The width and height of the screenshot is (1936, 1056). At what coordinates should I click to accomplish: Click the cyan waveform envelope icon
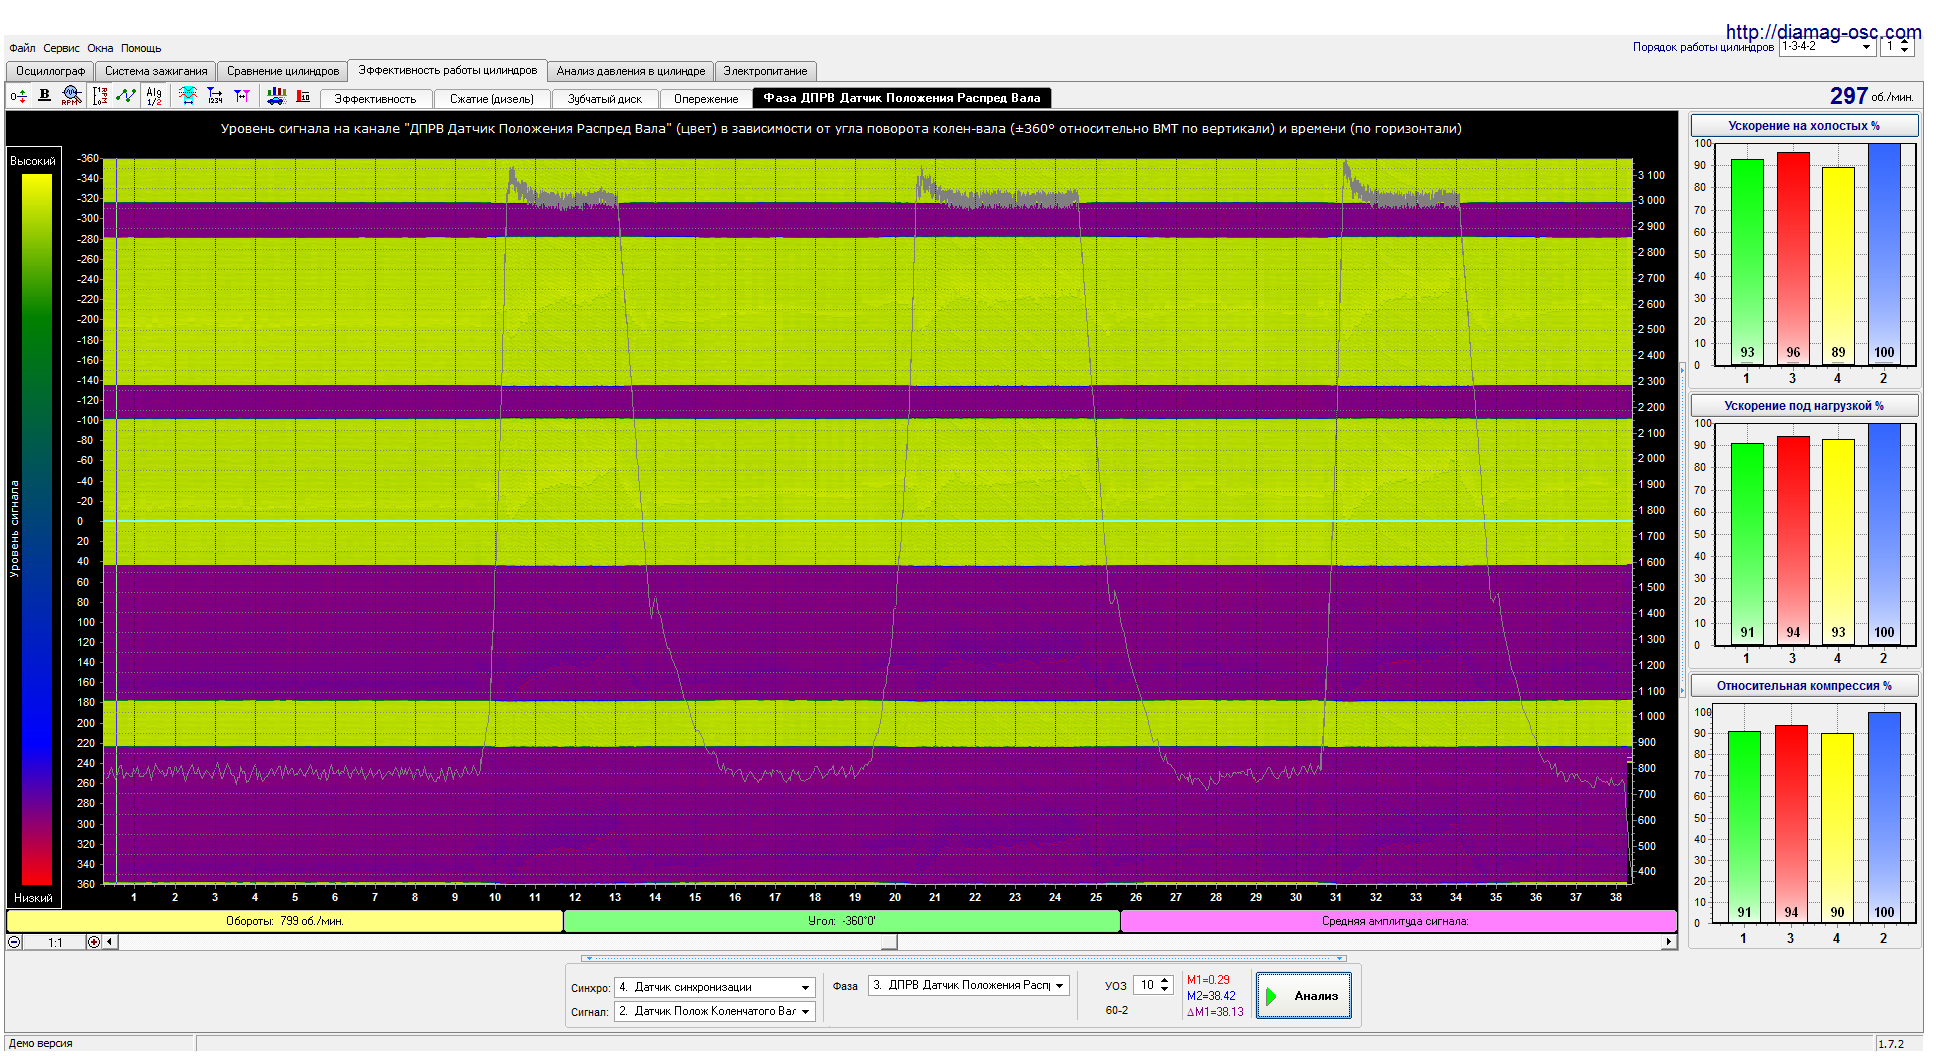point(188,96)
